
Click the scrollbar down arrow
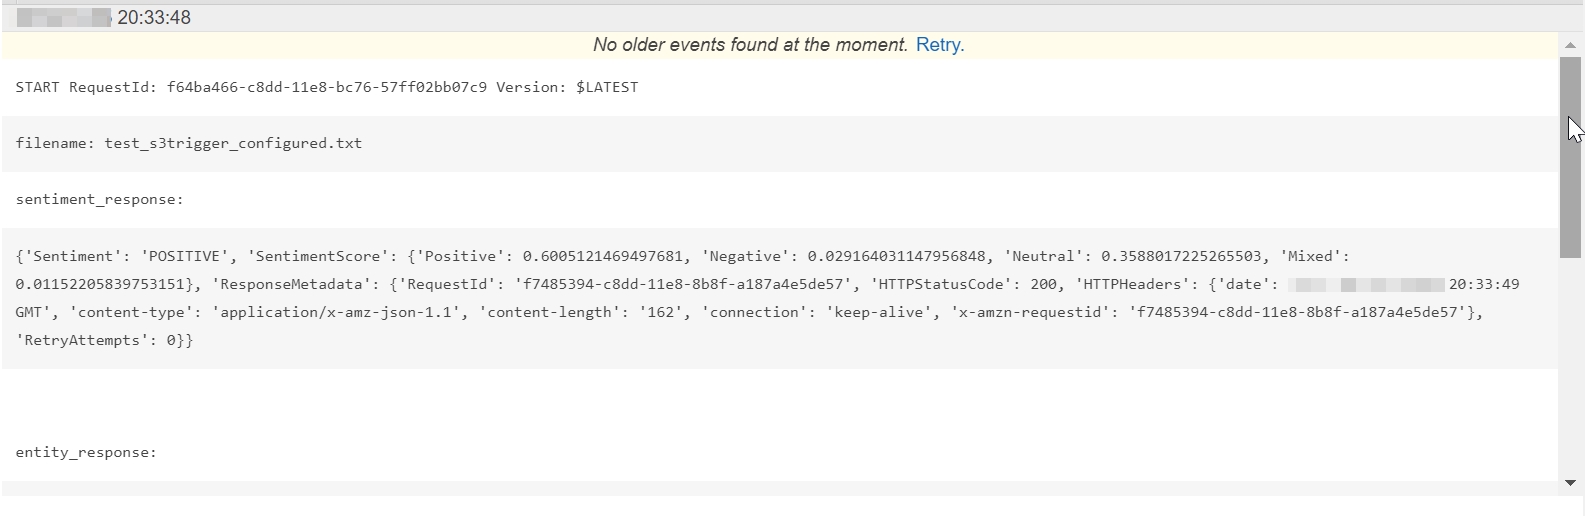coord(1570,483)
